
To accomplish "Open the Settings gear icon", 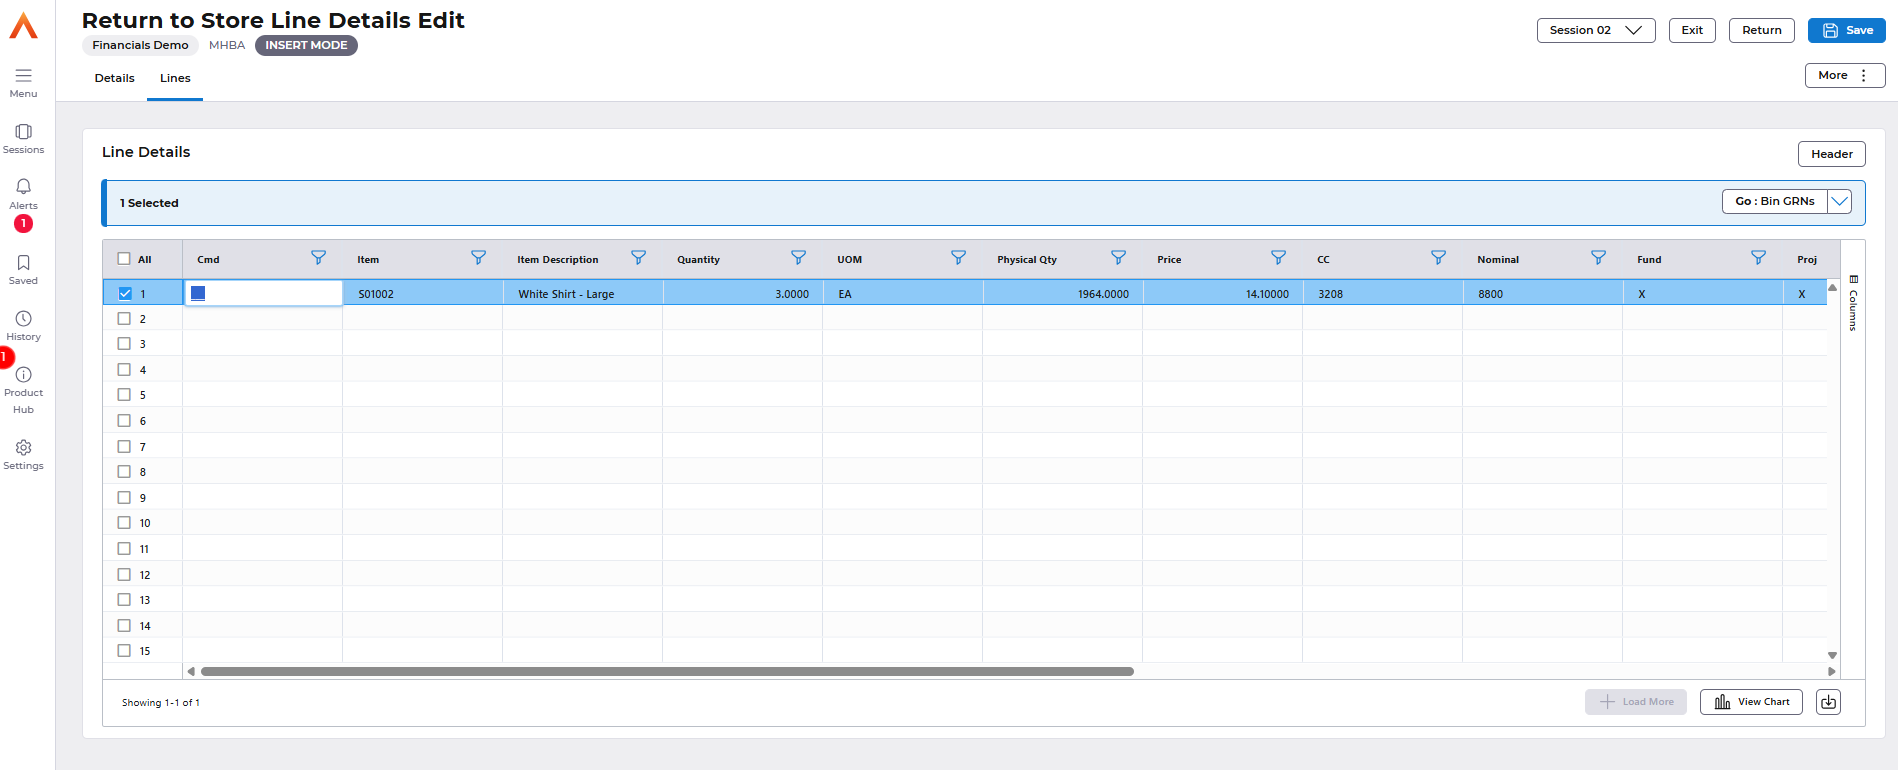I will [23, 447].
